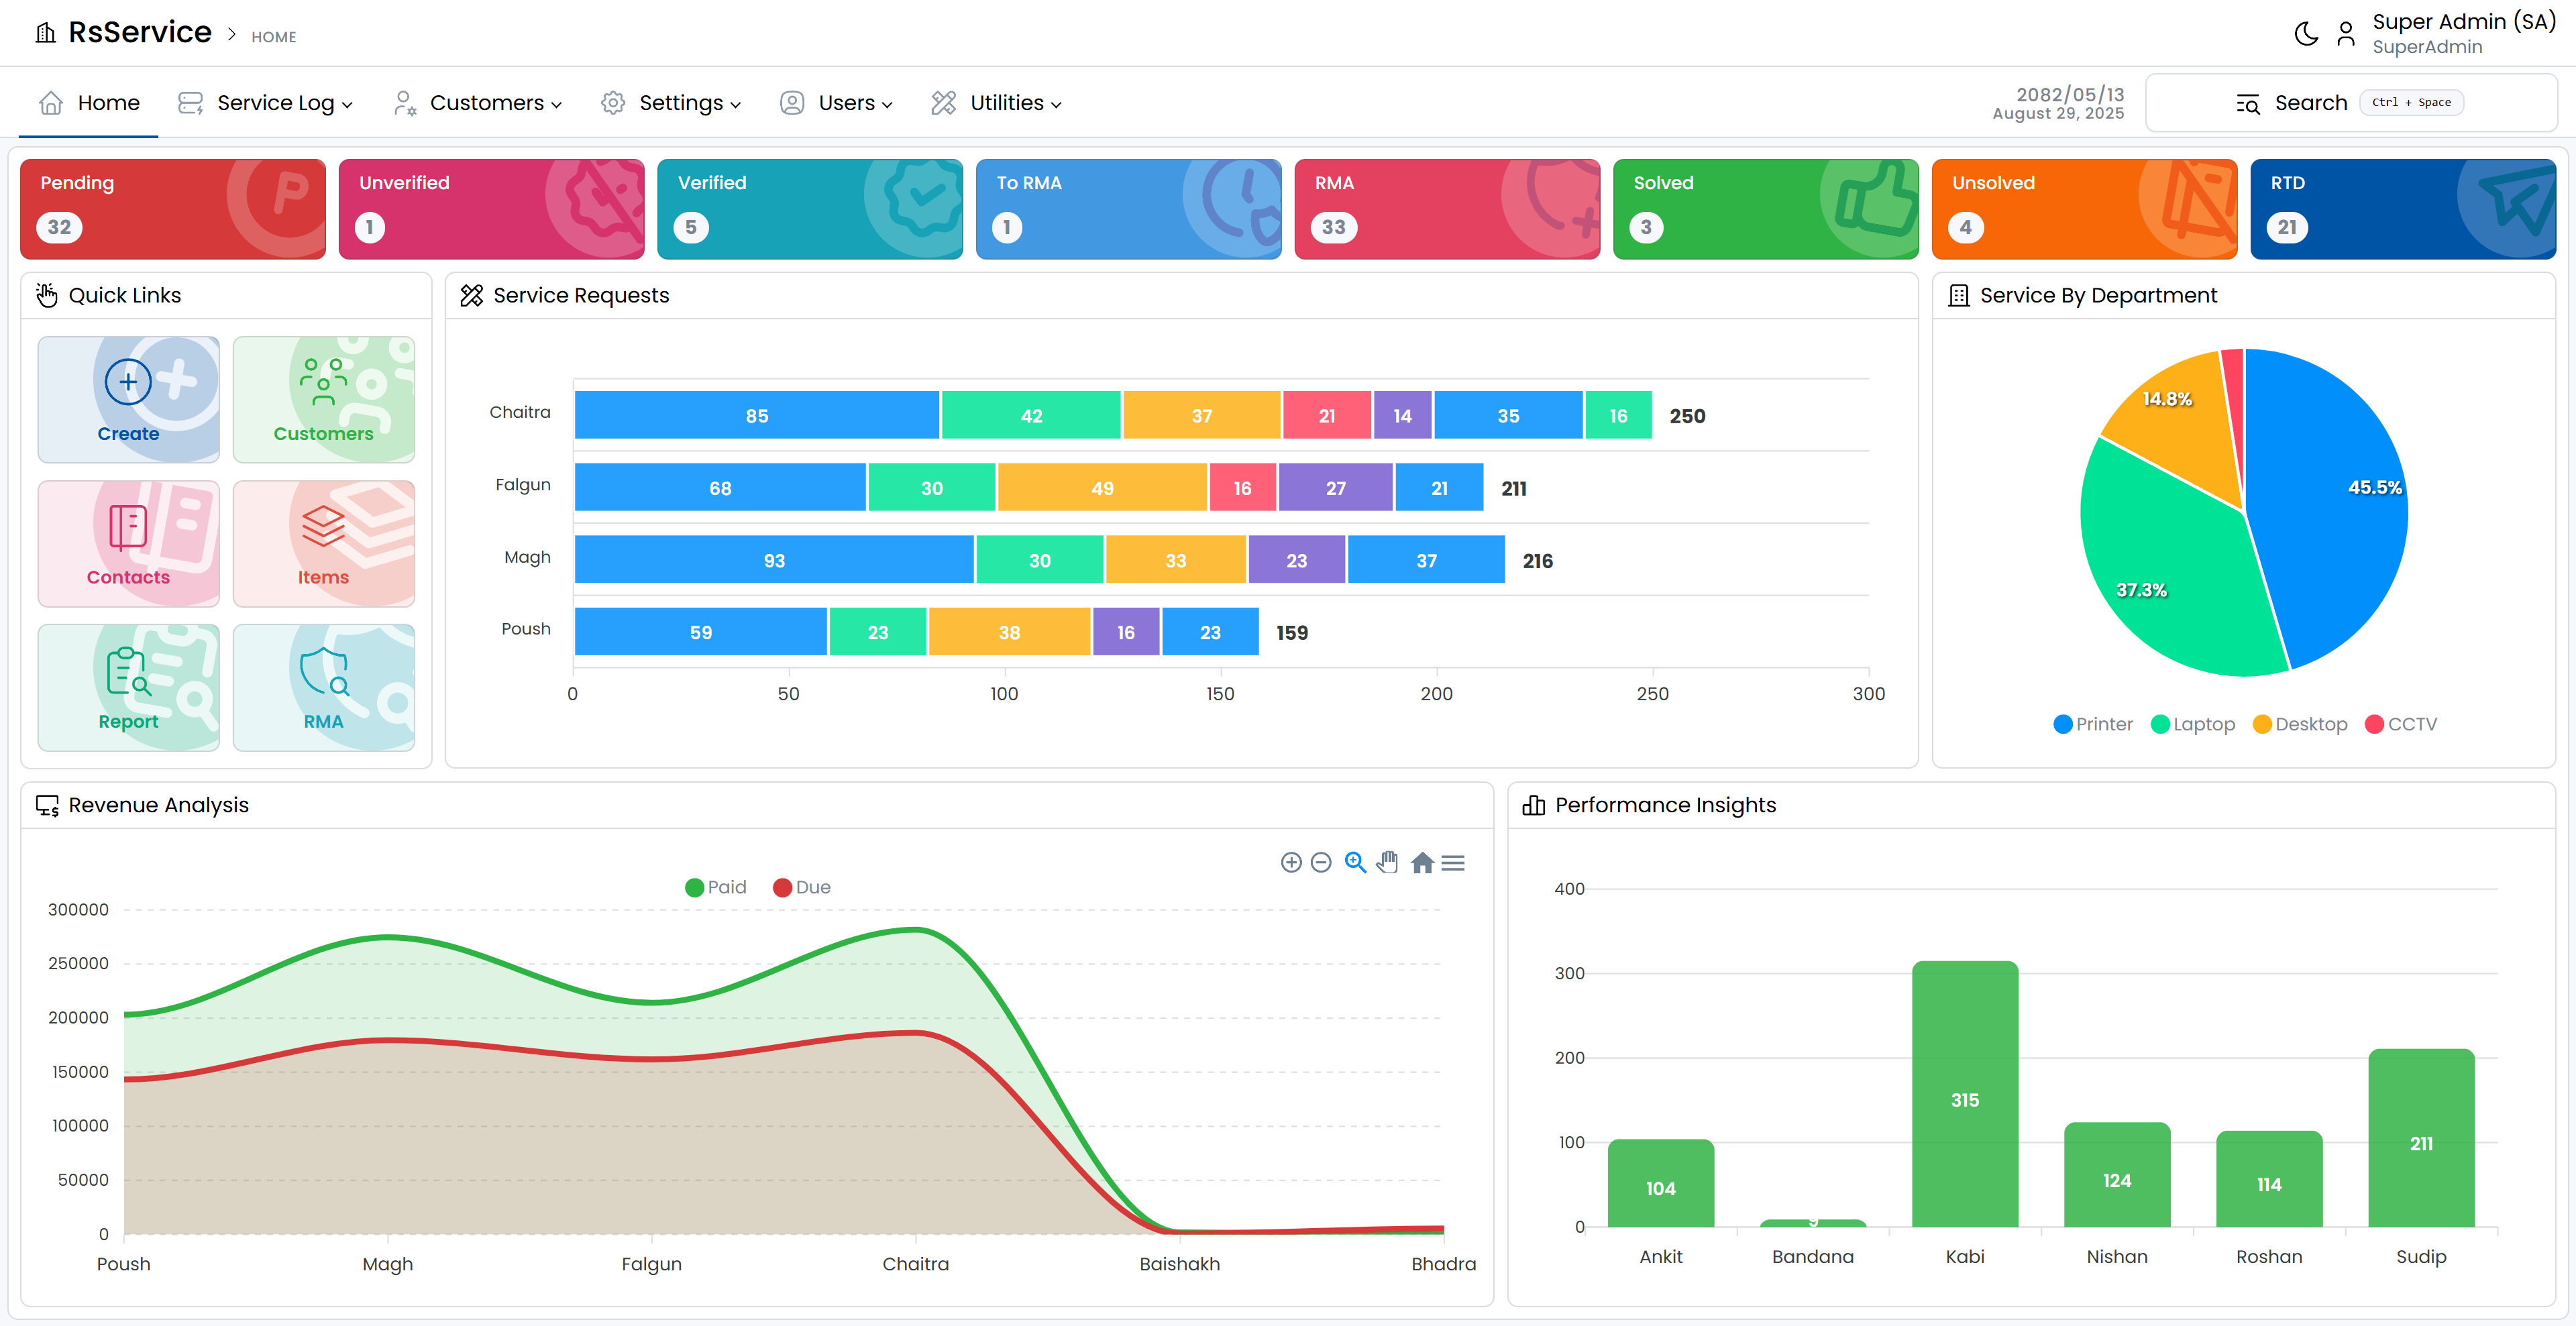This screenshot has width=2576, height=1326.
Task: Click the Revenue Analysis panel icon
Action: pos(47,806)
